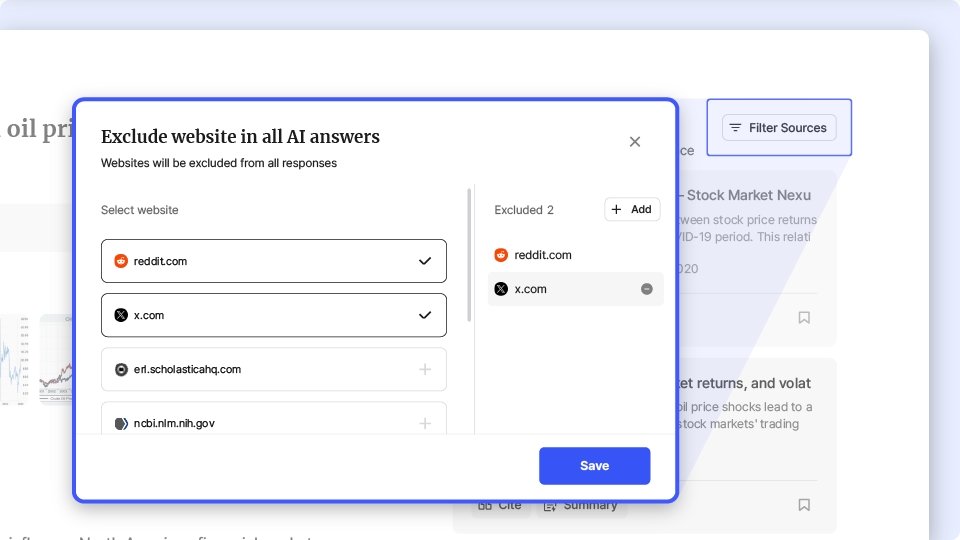Open the Filter Sources menu

click(x=779, y=128)
